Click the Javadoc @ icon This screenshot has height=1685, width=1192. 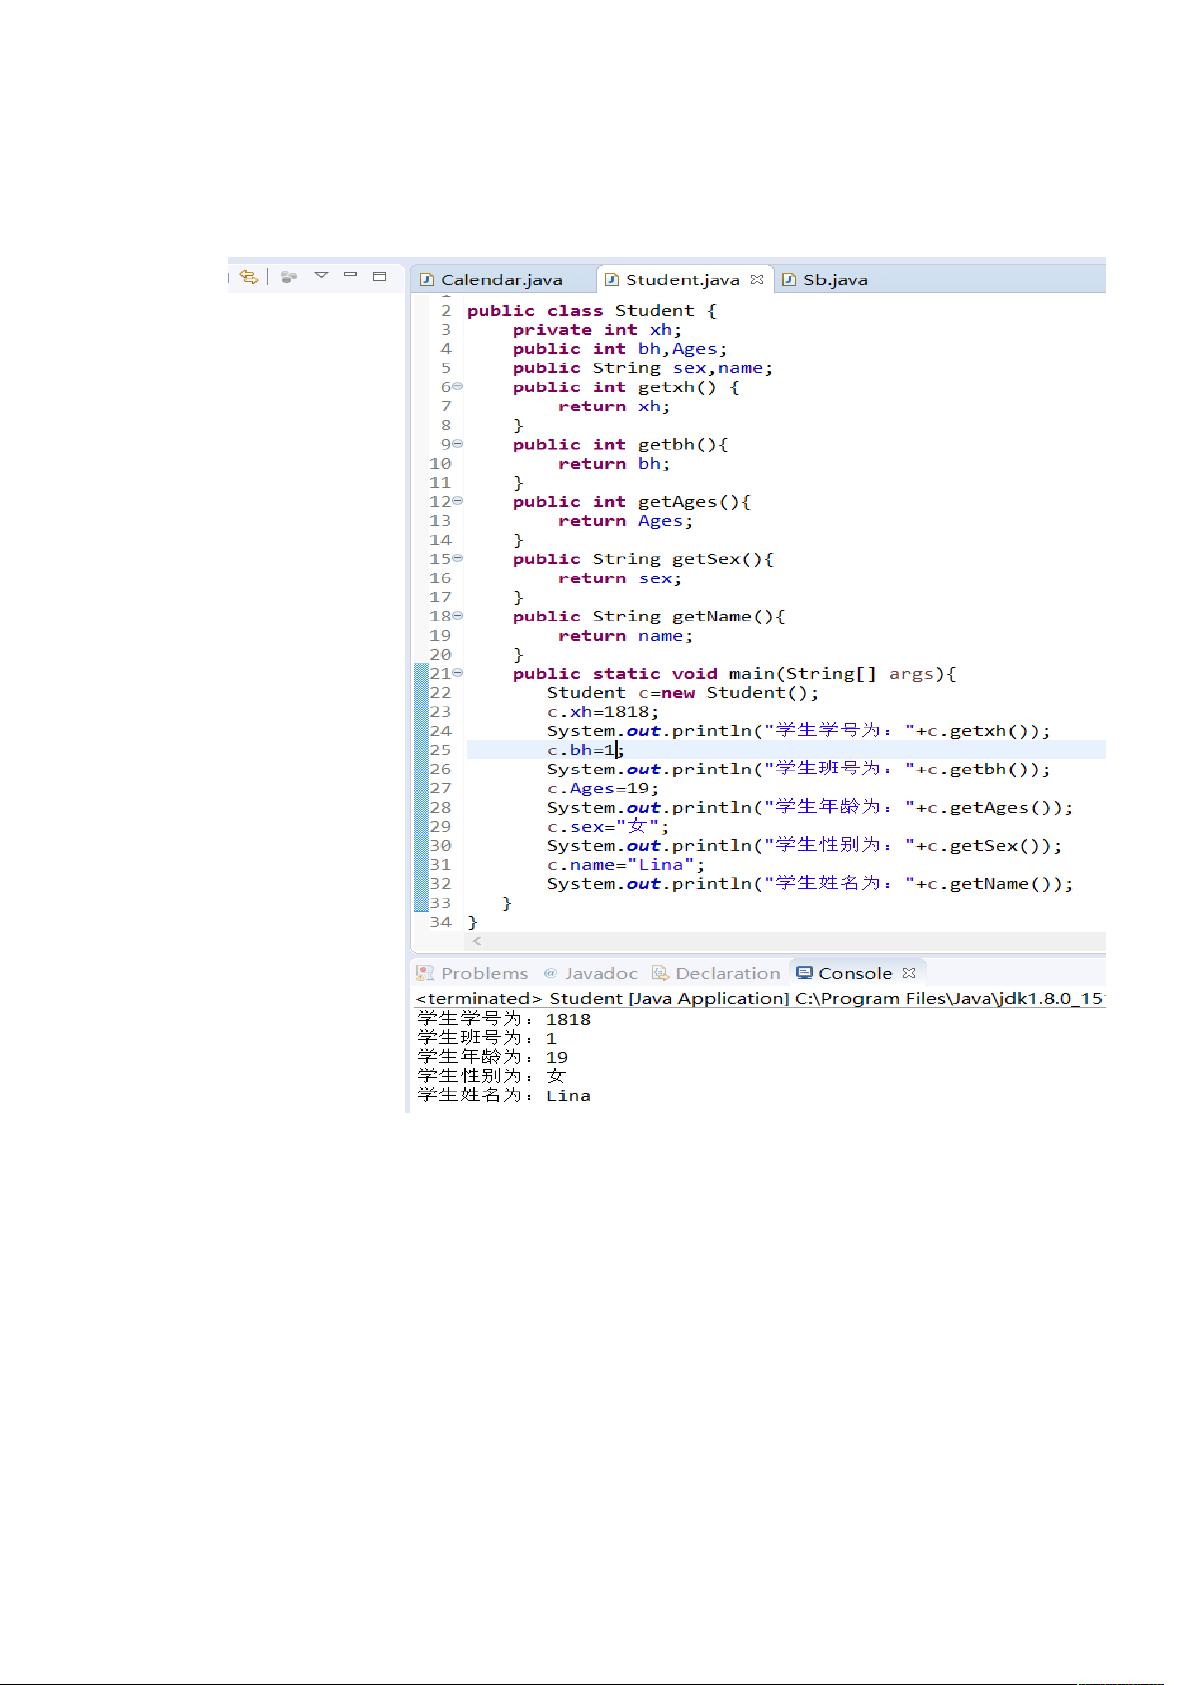click(x=550, y=973)
